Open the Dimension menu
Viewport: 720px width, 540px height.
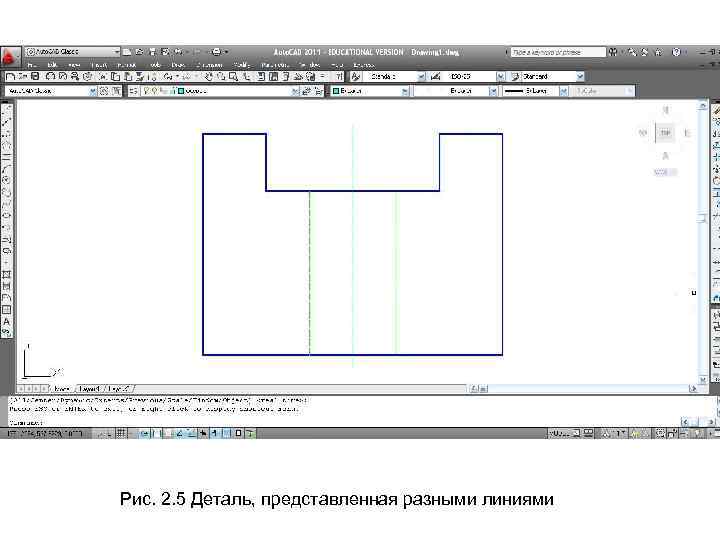point(209,65)
